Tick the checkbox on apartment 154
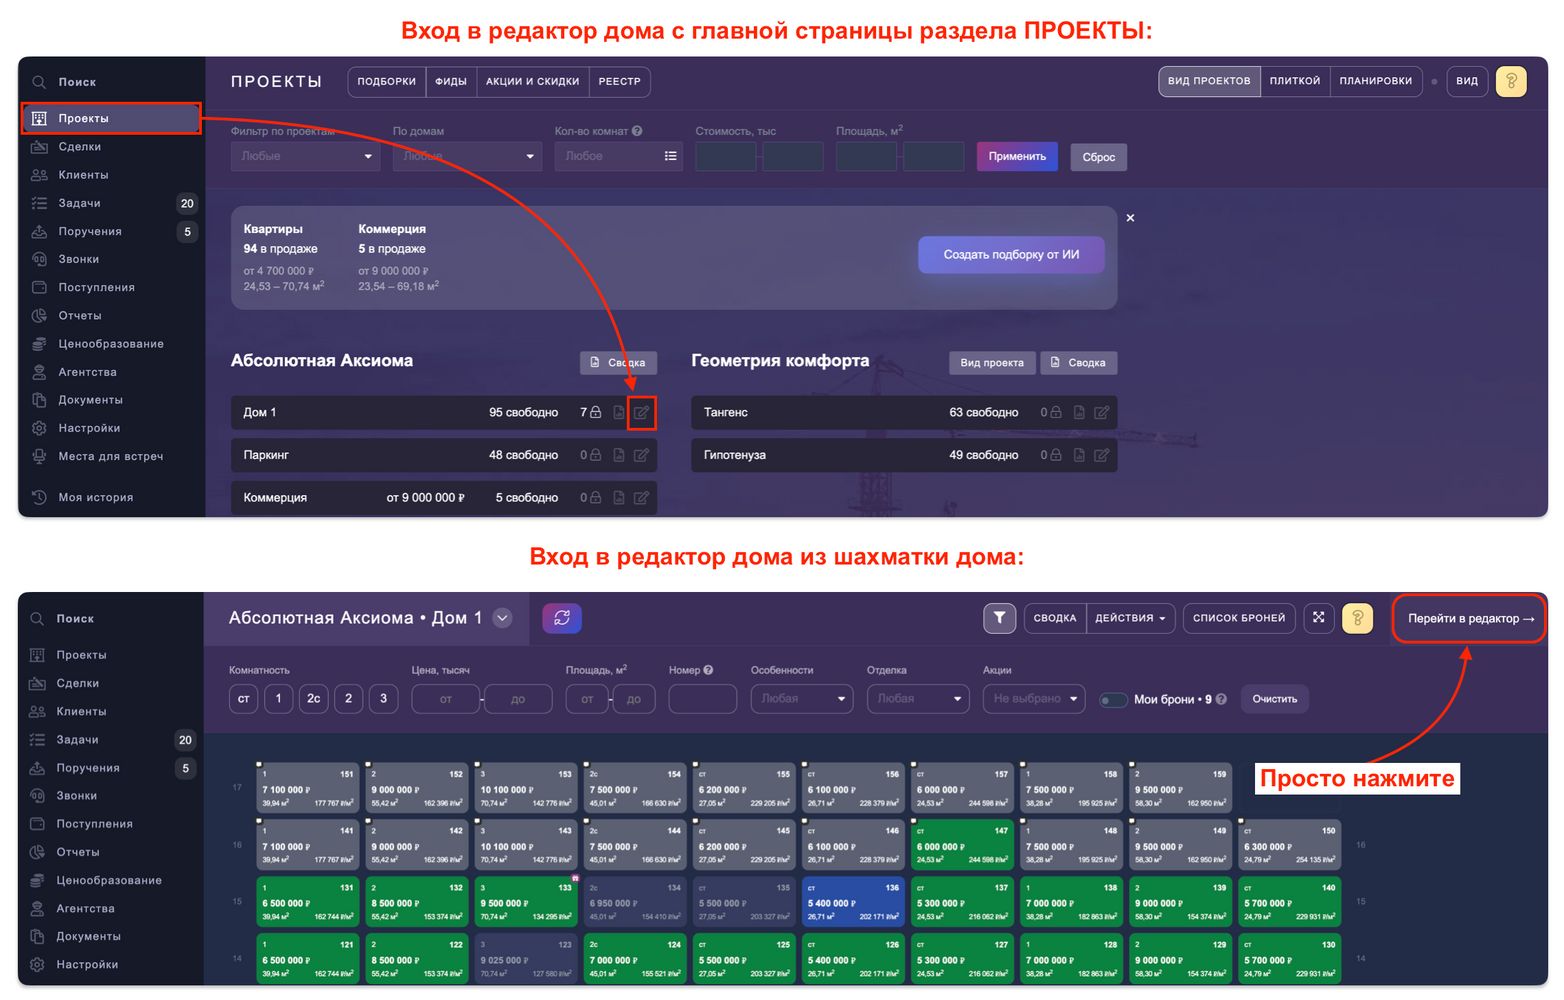 point(586,765)
